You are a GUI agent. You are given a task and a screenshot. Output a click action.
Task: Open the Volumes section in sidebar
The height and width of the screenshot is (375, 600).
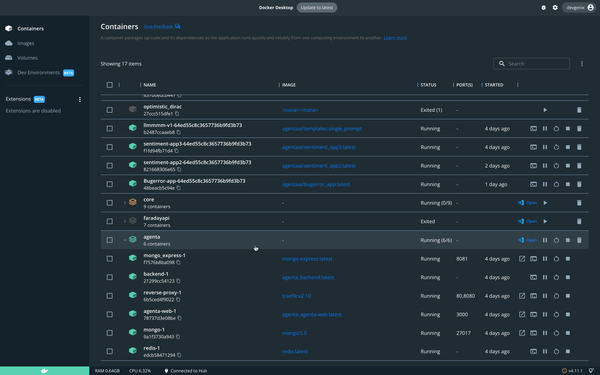click(x=27, y=58)
